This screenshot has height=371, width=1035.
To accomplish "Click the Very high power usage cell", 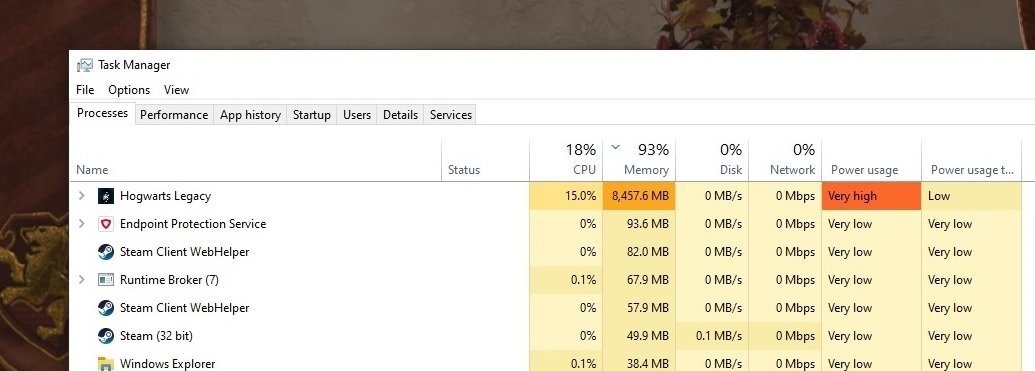I will tap(871, 196).
